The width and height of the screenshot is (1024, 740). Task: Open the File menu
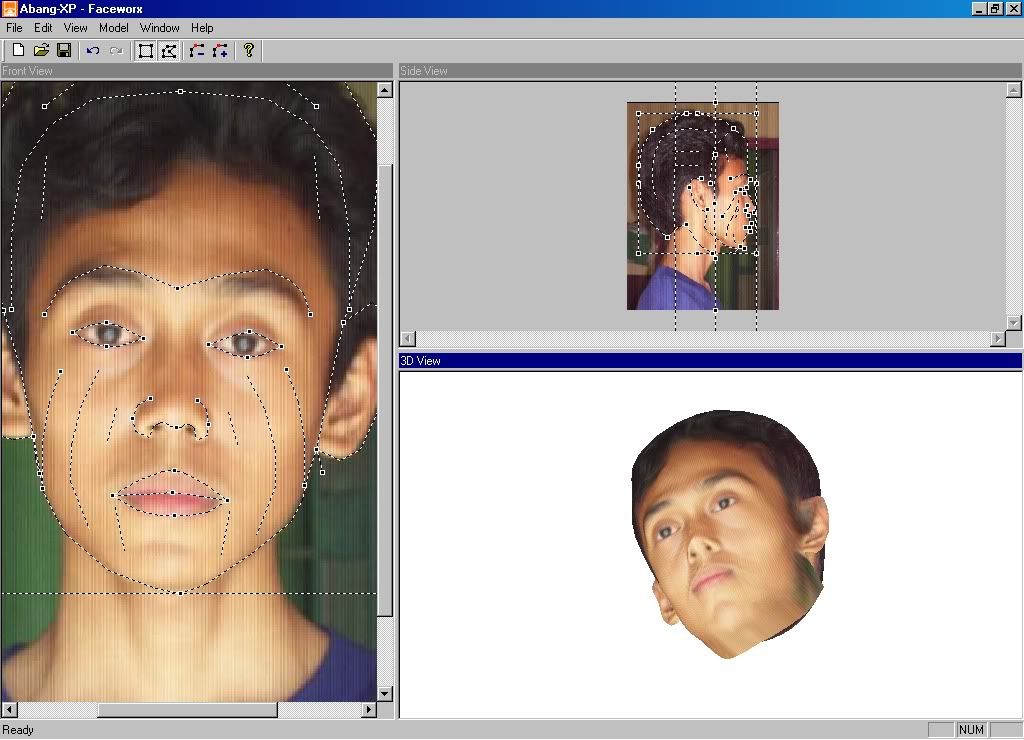coord(14,28)
